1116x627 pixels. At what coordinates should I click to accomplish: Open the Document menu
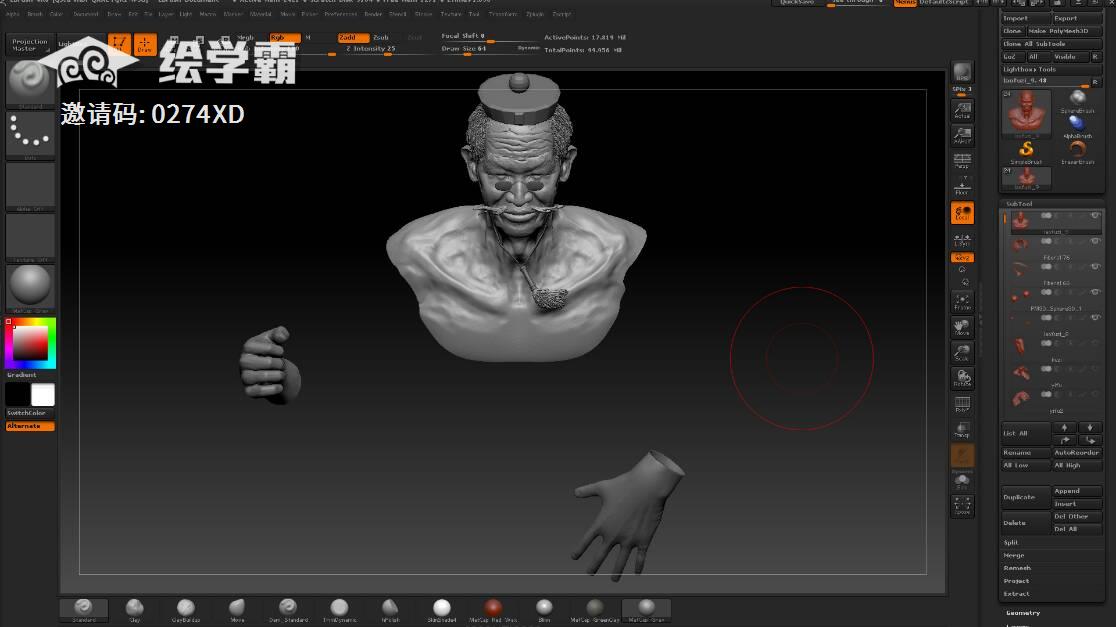[86, 14]
